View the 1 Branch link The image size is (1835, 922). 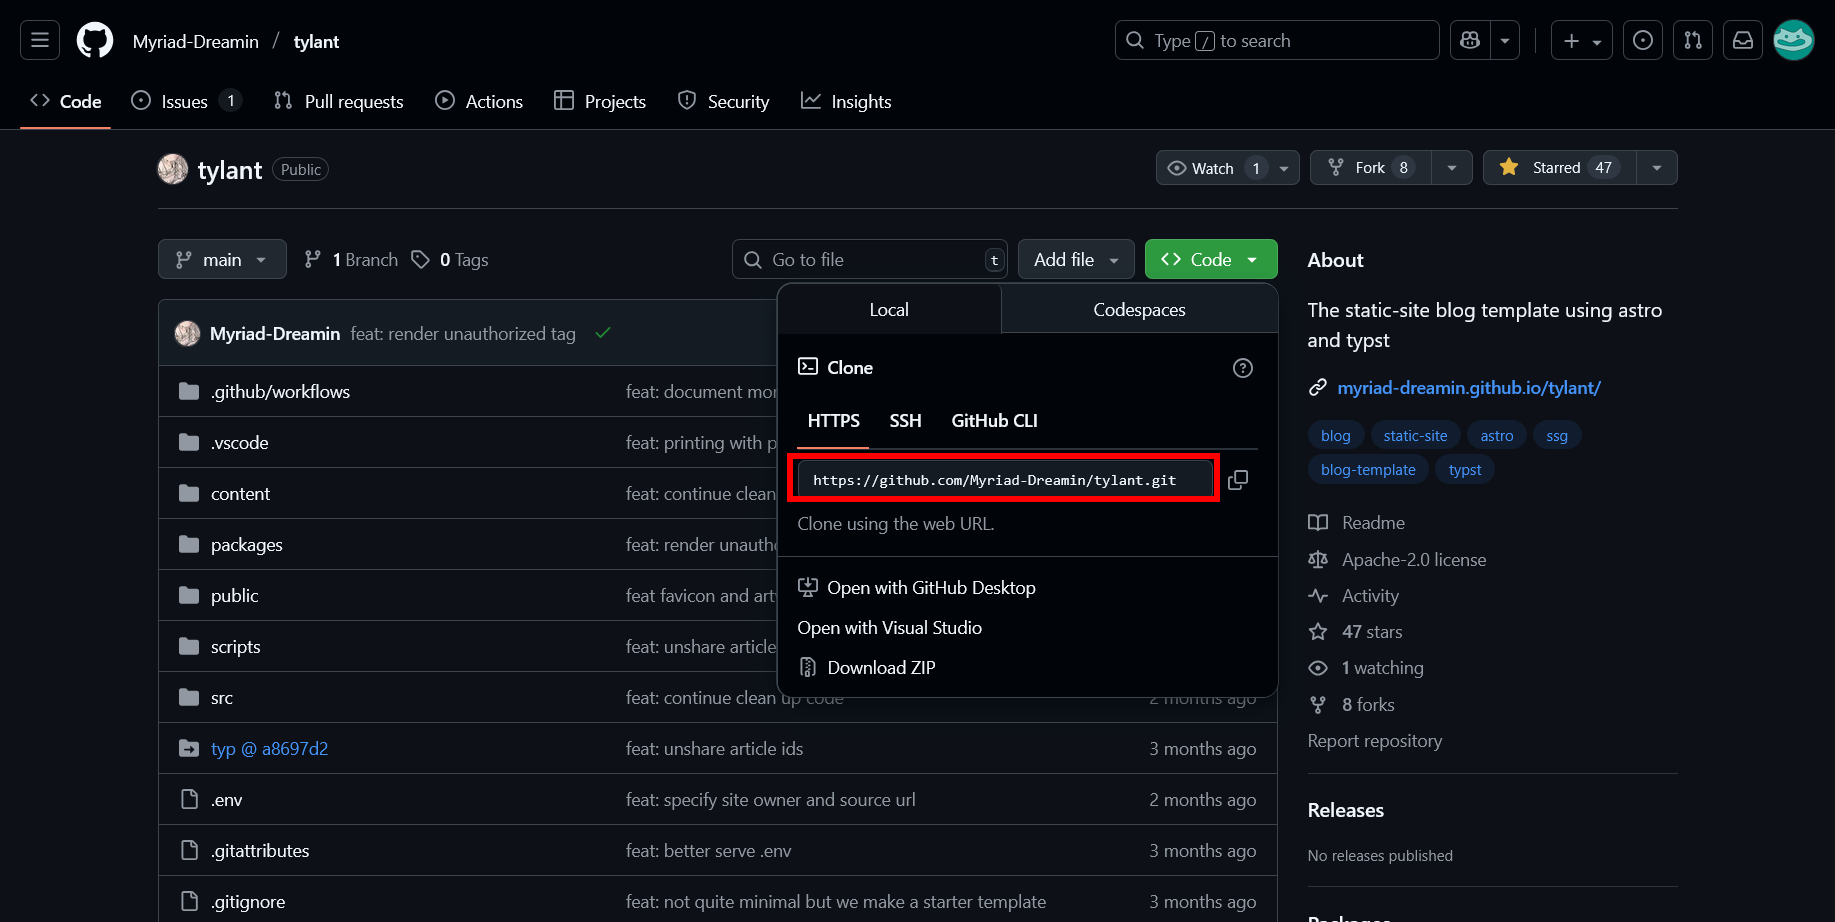(351, 259)
